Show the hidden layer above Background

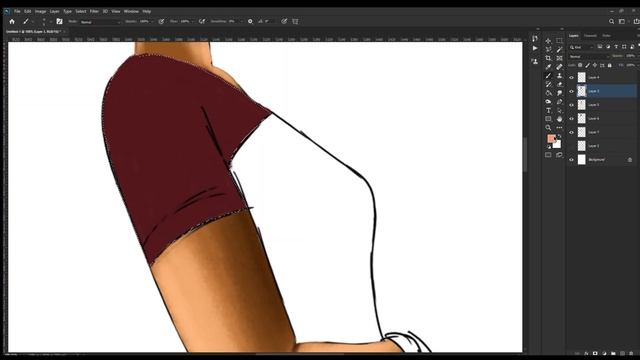click(x=571, y=146)
